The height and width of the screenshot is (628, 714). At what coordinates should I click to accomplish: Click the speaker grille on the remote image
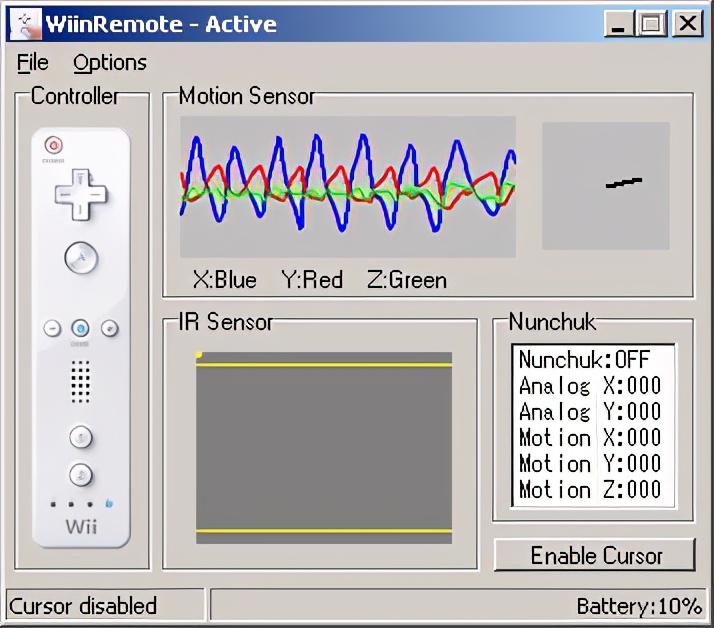(x=81, y=382)
